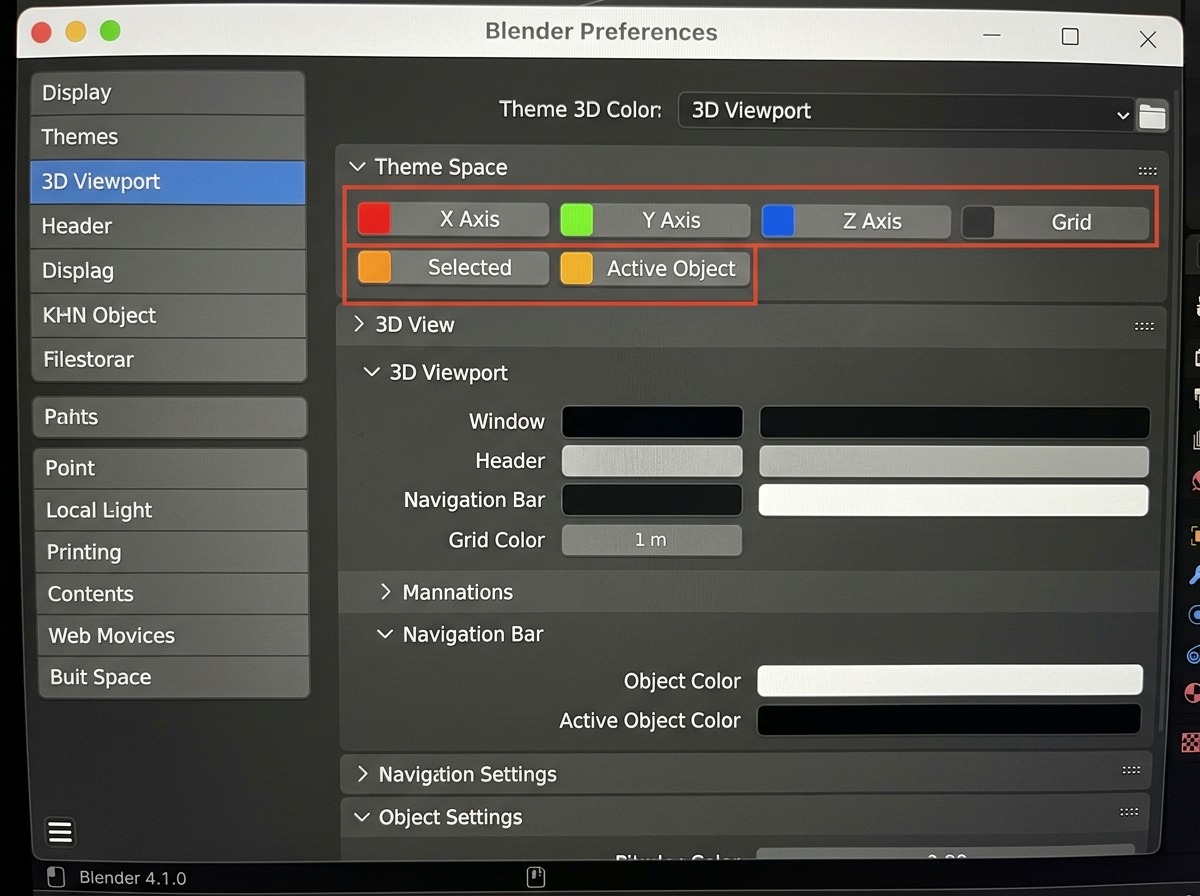1200x896 pixels.
Task: Expand the Navigation Settings panel
Action: pos(362,774)
